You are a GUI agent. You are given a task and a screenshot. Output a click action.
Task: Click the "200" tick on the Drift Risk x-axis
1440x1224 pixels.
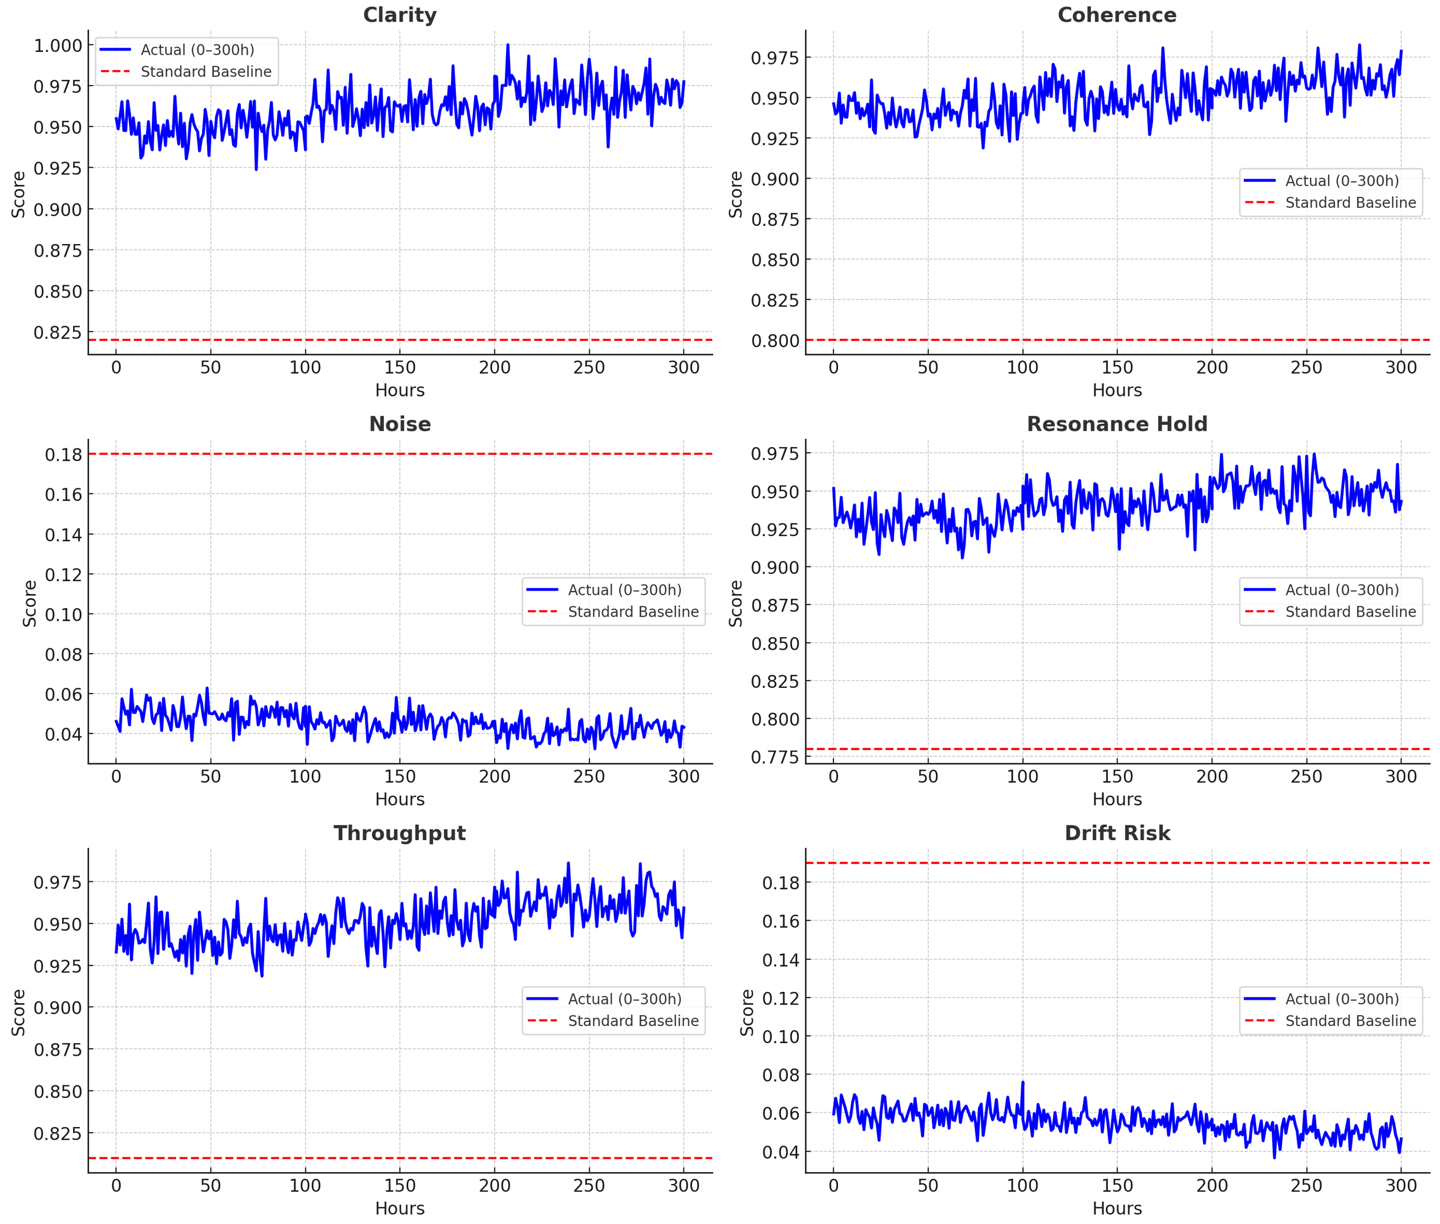coord(1212,1185)
